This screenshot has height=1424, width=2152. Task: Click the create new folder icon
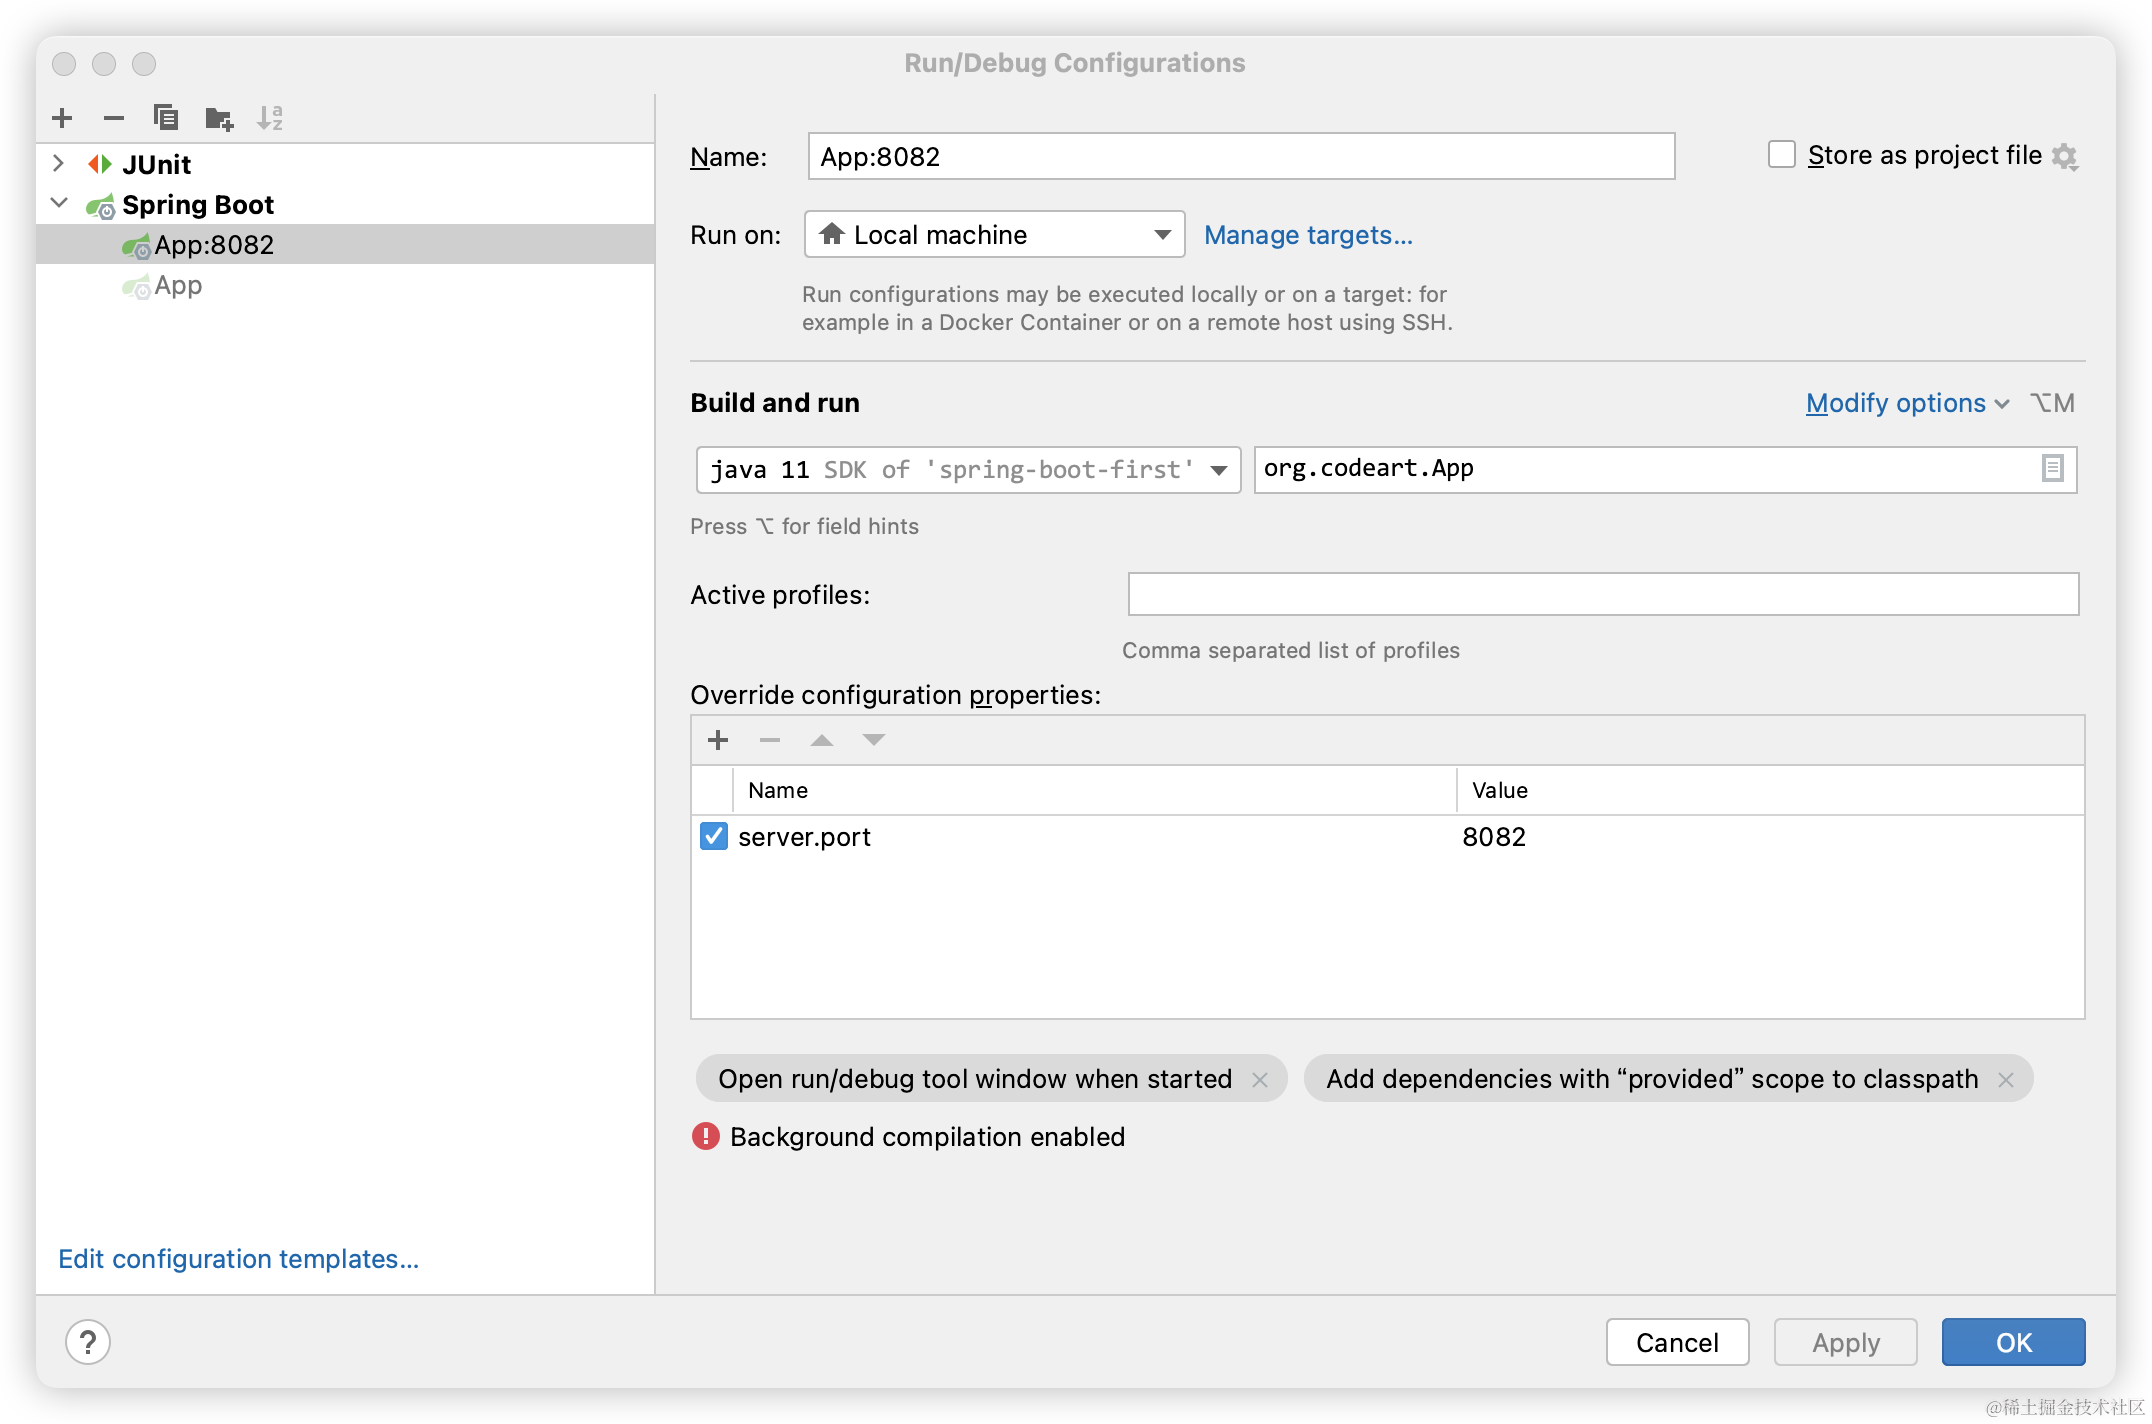(218, 119)
